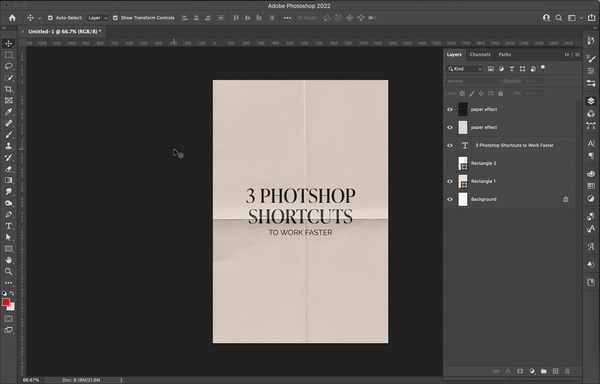Swap foreground and background colors

[x=12, y=293]
